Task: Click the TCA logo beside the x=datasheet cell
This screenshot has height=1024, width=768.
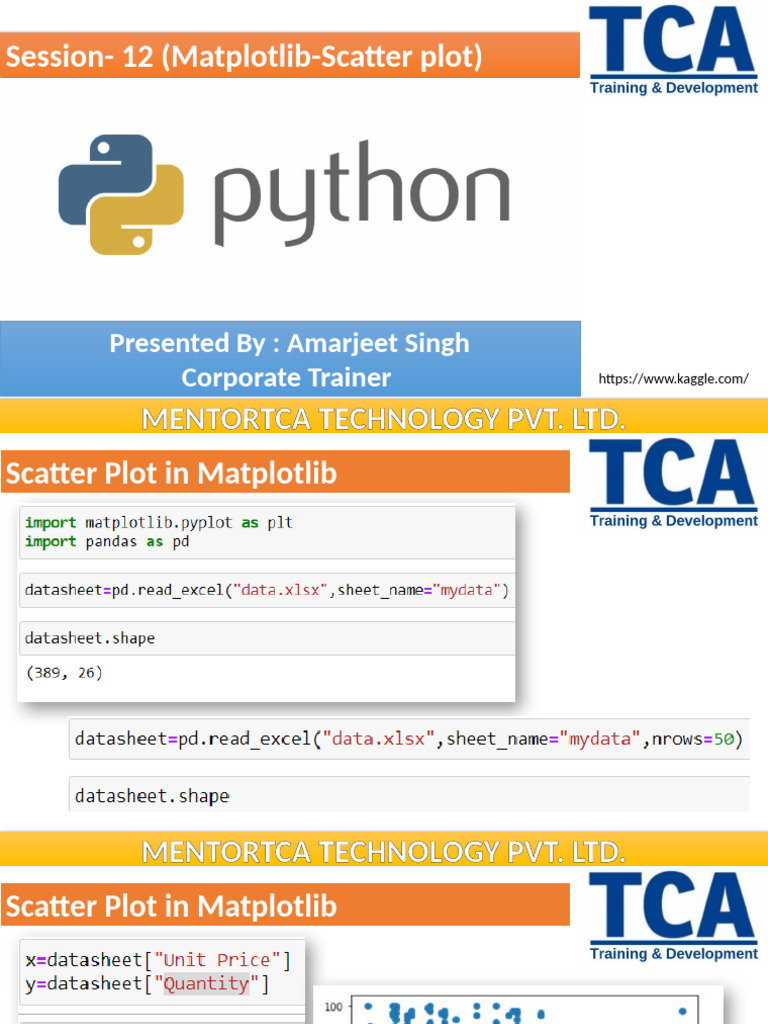Action: point(673,916)
